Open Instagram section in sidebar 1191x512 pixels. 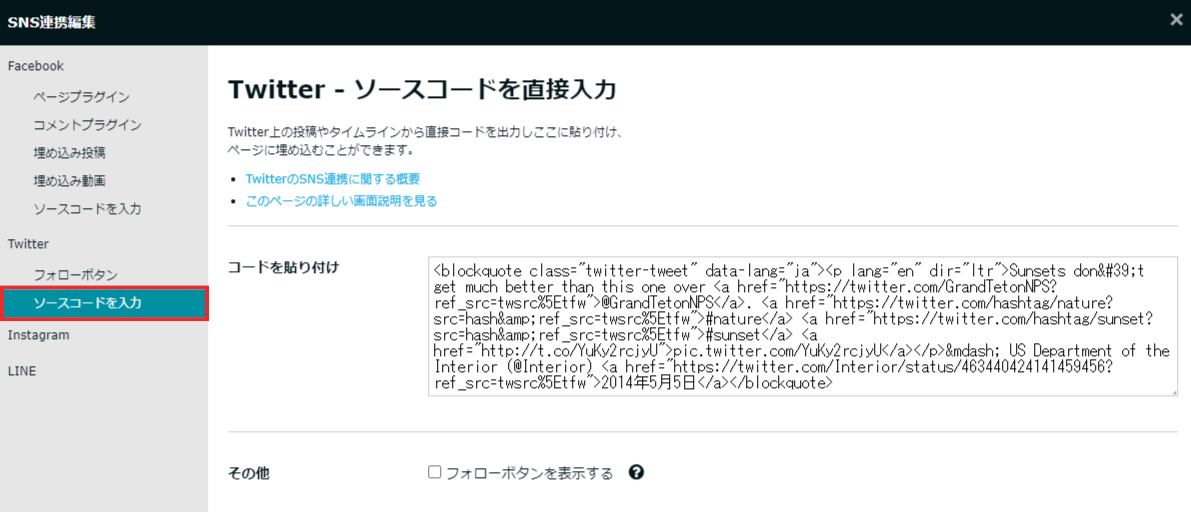click(39, 335)
